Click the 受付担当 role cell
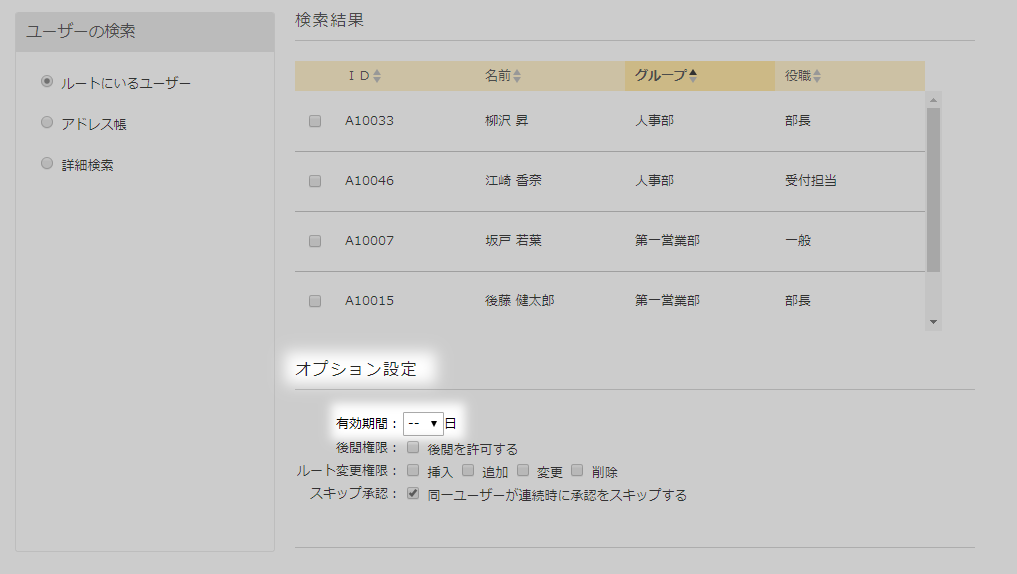Image resolution: width=1017 pixels, height=574 pixels. pyautogui.click(x=811, y=180)
